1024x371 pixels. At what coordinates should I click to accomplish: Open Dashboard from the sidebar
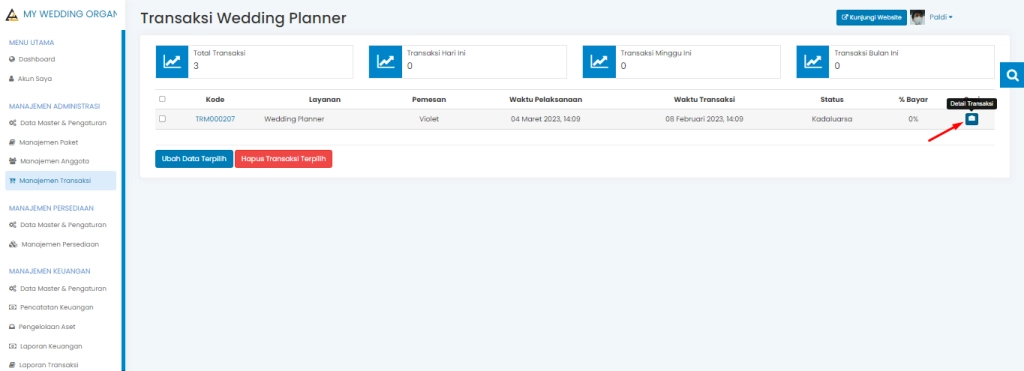tap(32, 59)
